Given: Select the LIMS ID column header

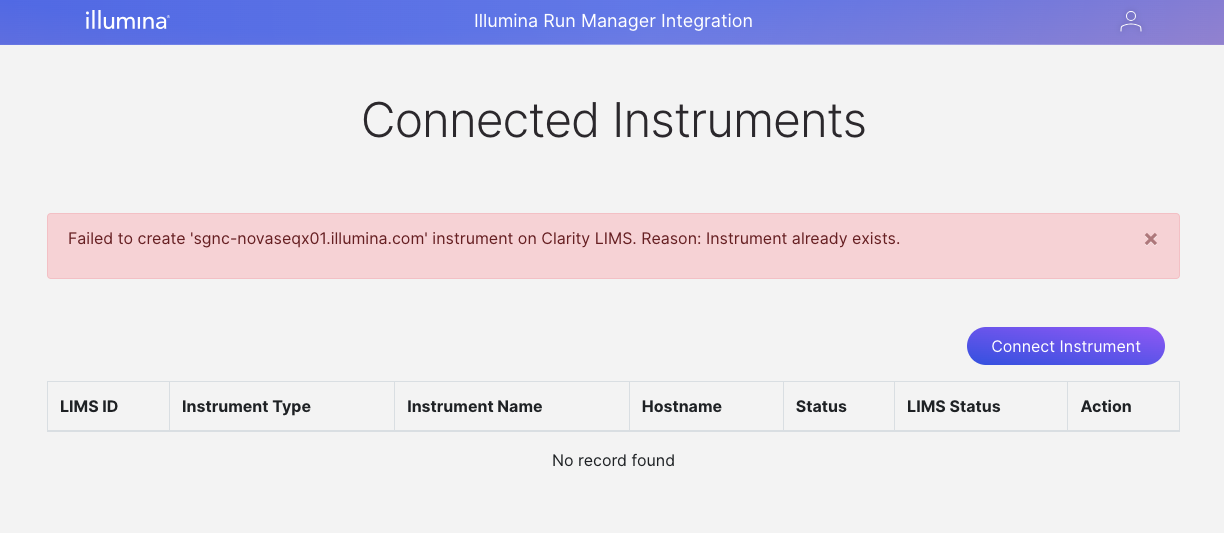Looking at the screenshot, I should click(x=89, y=406).
